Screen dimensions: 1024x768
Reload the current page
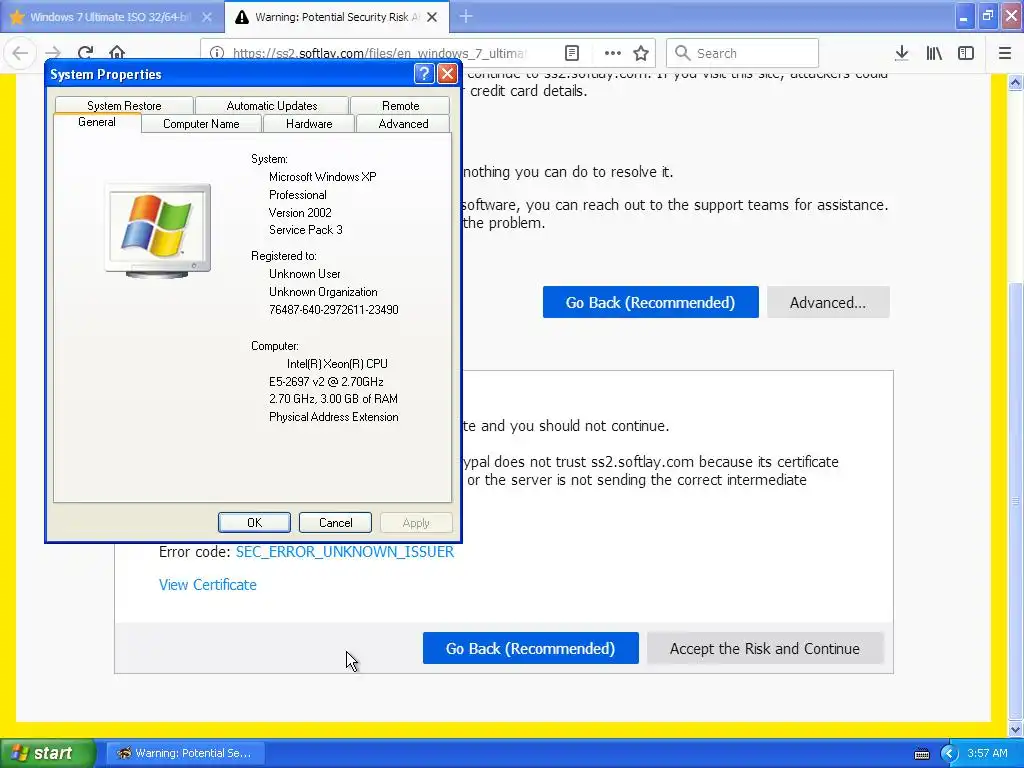[x=85, y=53]
